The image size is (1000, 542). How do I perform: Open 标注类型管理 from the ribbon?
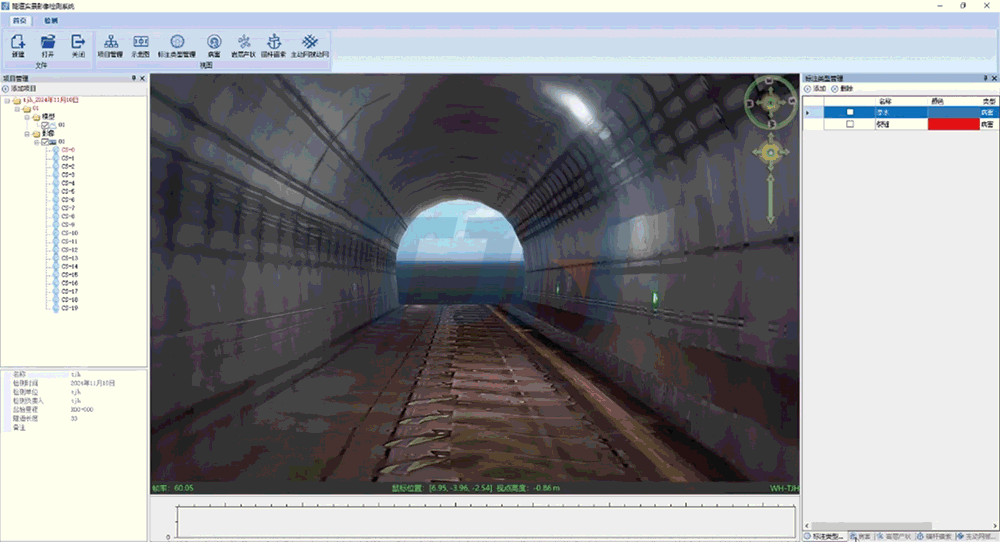(177, 43)
